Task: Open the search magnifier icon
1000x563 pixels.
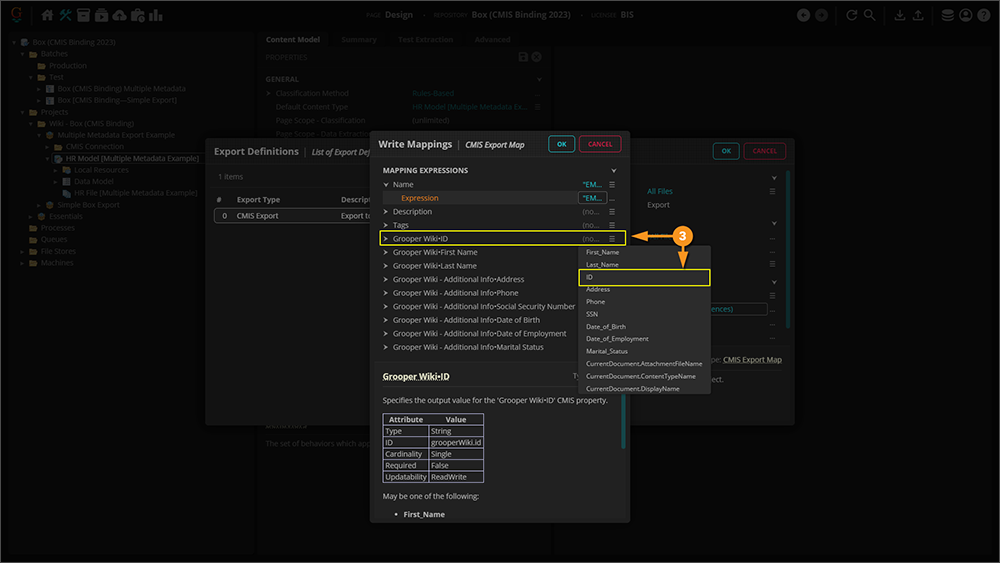Action: pyautogui.click(x=870, y=15)
